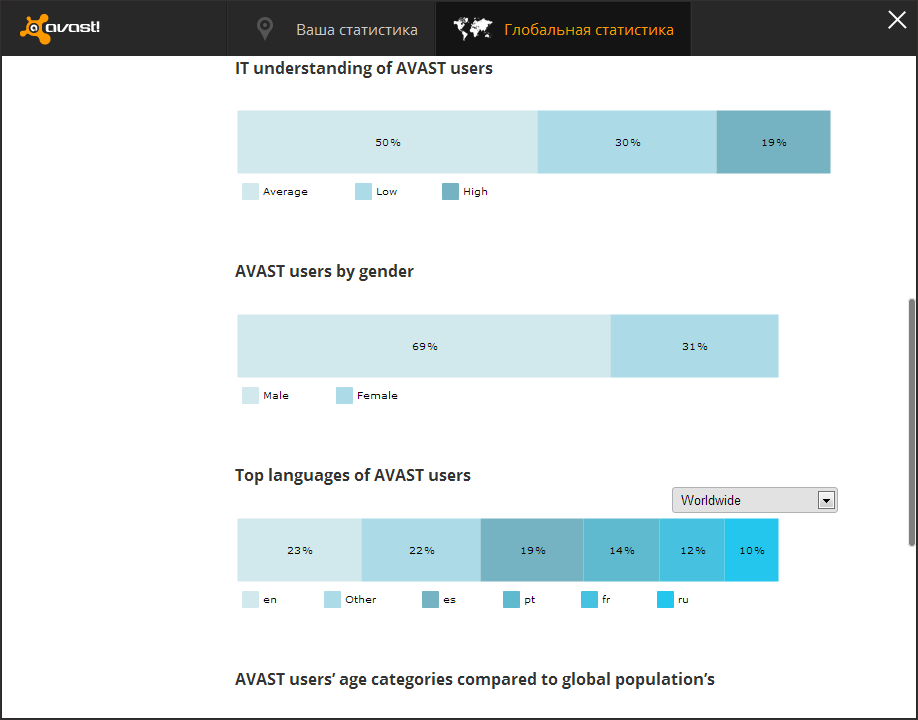Click the 19% High bar segment
This screenshot has width=918, height=720.
[x=773, y=142]
